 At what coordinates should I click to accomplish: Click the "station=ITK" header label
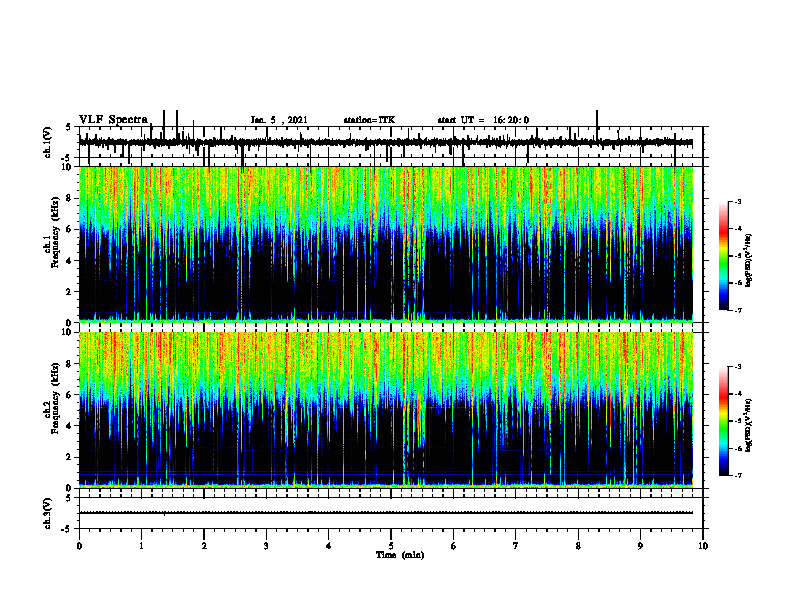(x=369, y=120)
